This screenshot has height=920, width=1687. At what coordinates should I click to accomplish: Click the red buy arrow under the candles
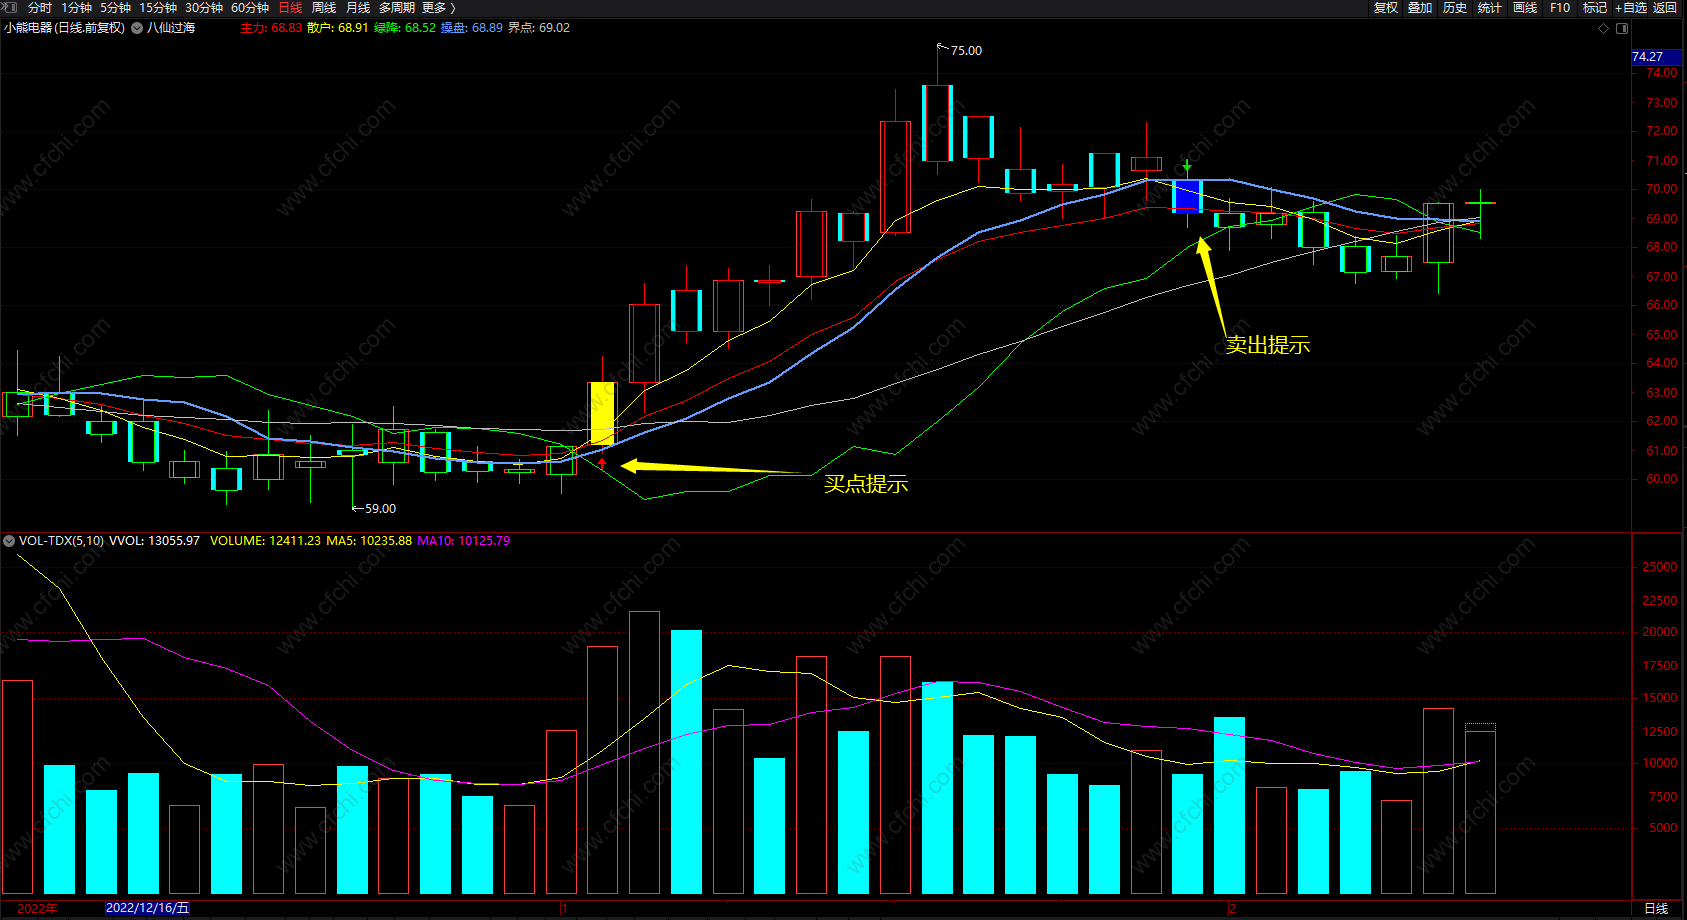(x=602, y=463)
